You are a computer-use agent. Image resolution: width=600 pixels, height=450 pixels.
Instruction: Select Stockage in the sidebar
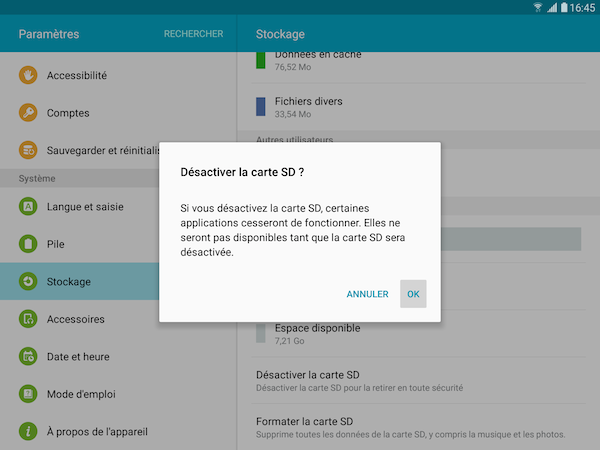(x=80, y=282)
